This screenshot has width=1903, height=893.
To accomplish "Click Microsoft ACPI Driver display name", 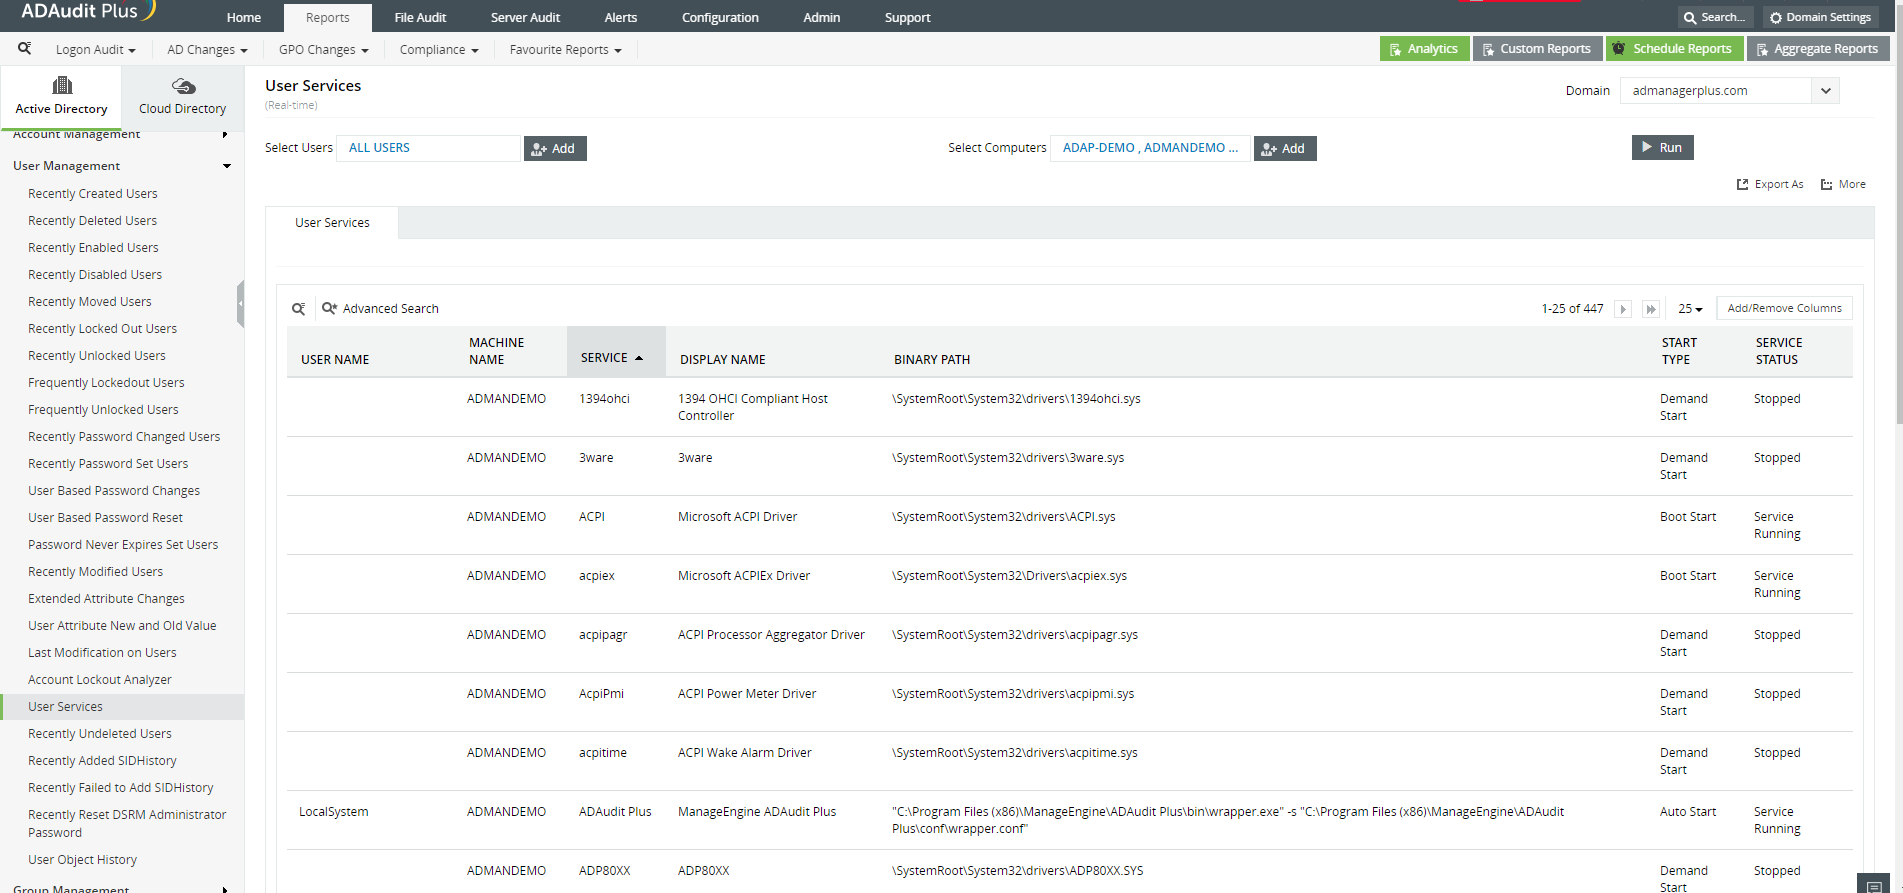I will tap(737, 517).
